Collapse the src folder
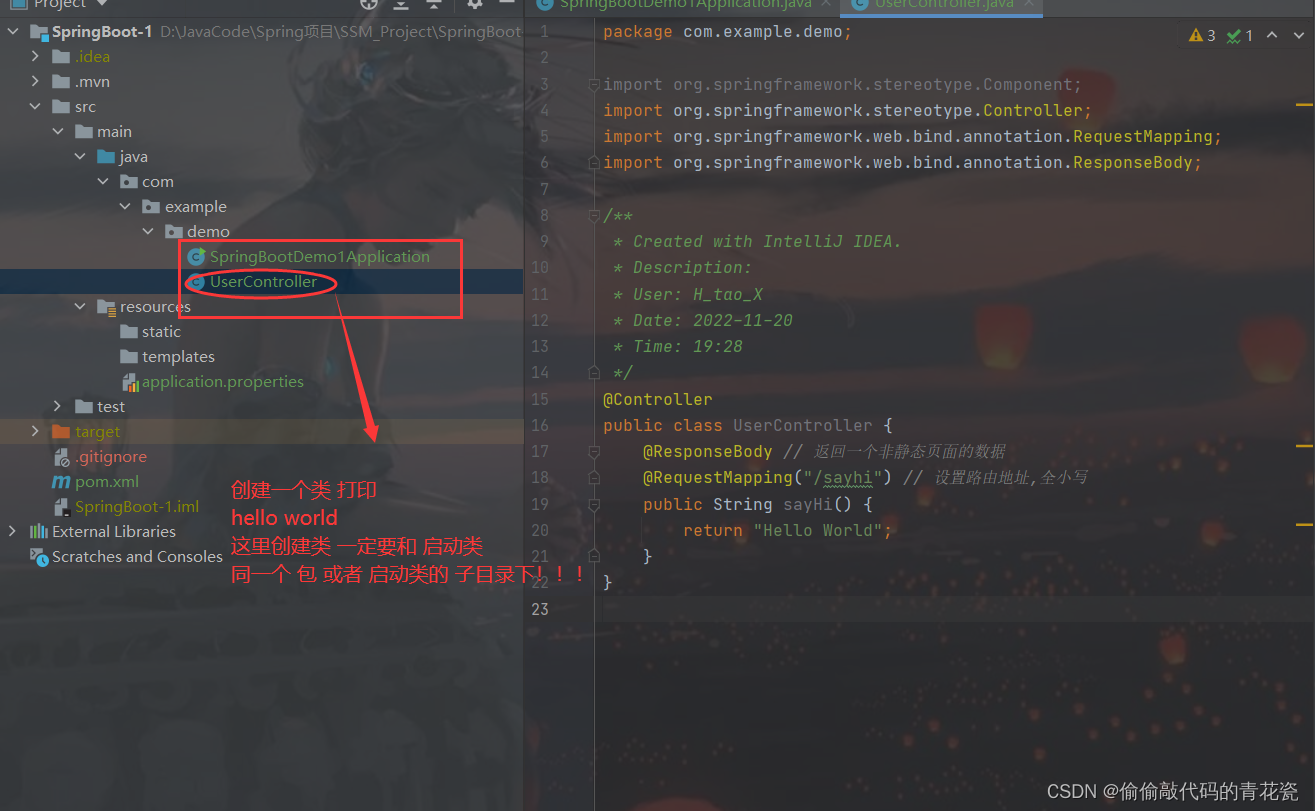Viewport: 1315px width, 811px height. (x=35, y=107)
